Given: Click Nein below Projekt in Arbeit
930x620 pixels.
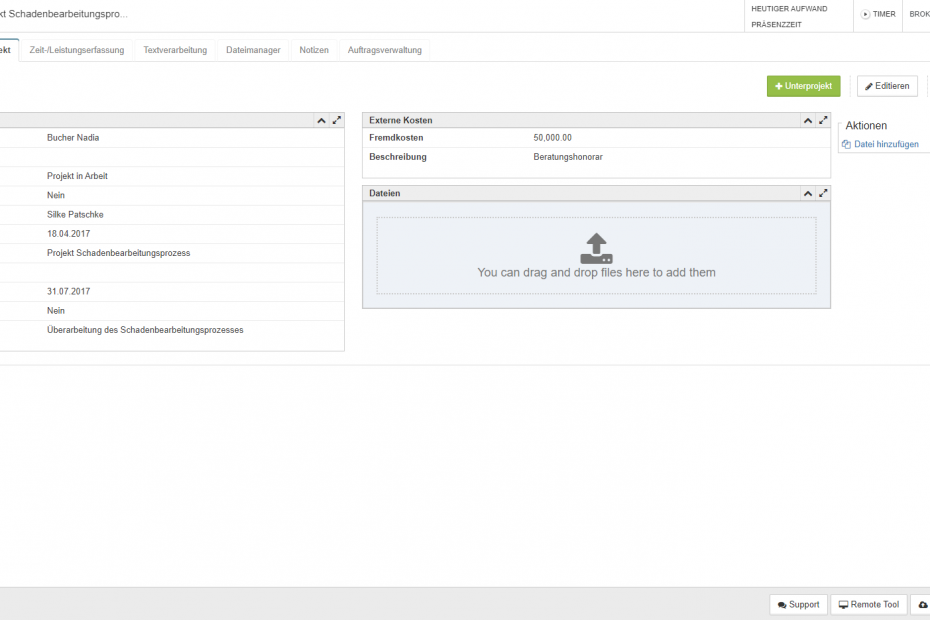Looking at the screenshot, I should click(x=56, y=195).
